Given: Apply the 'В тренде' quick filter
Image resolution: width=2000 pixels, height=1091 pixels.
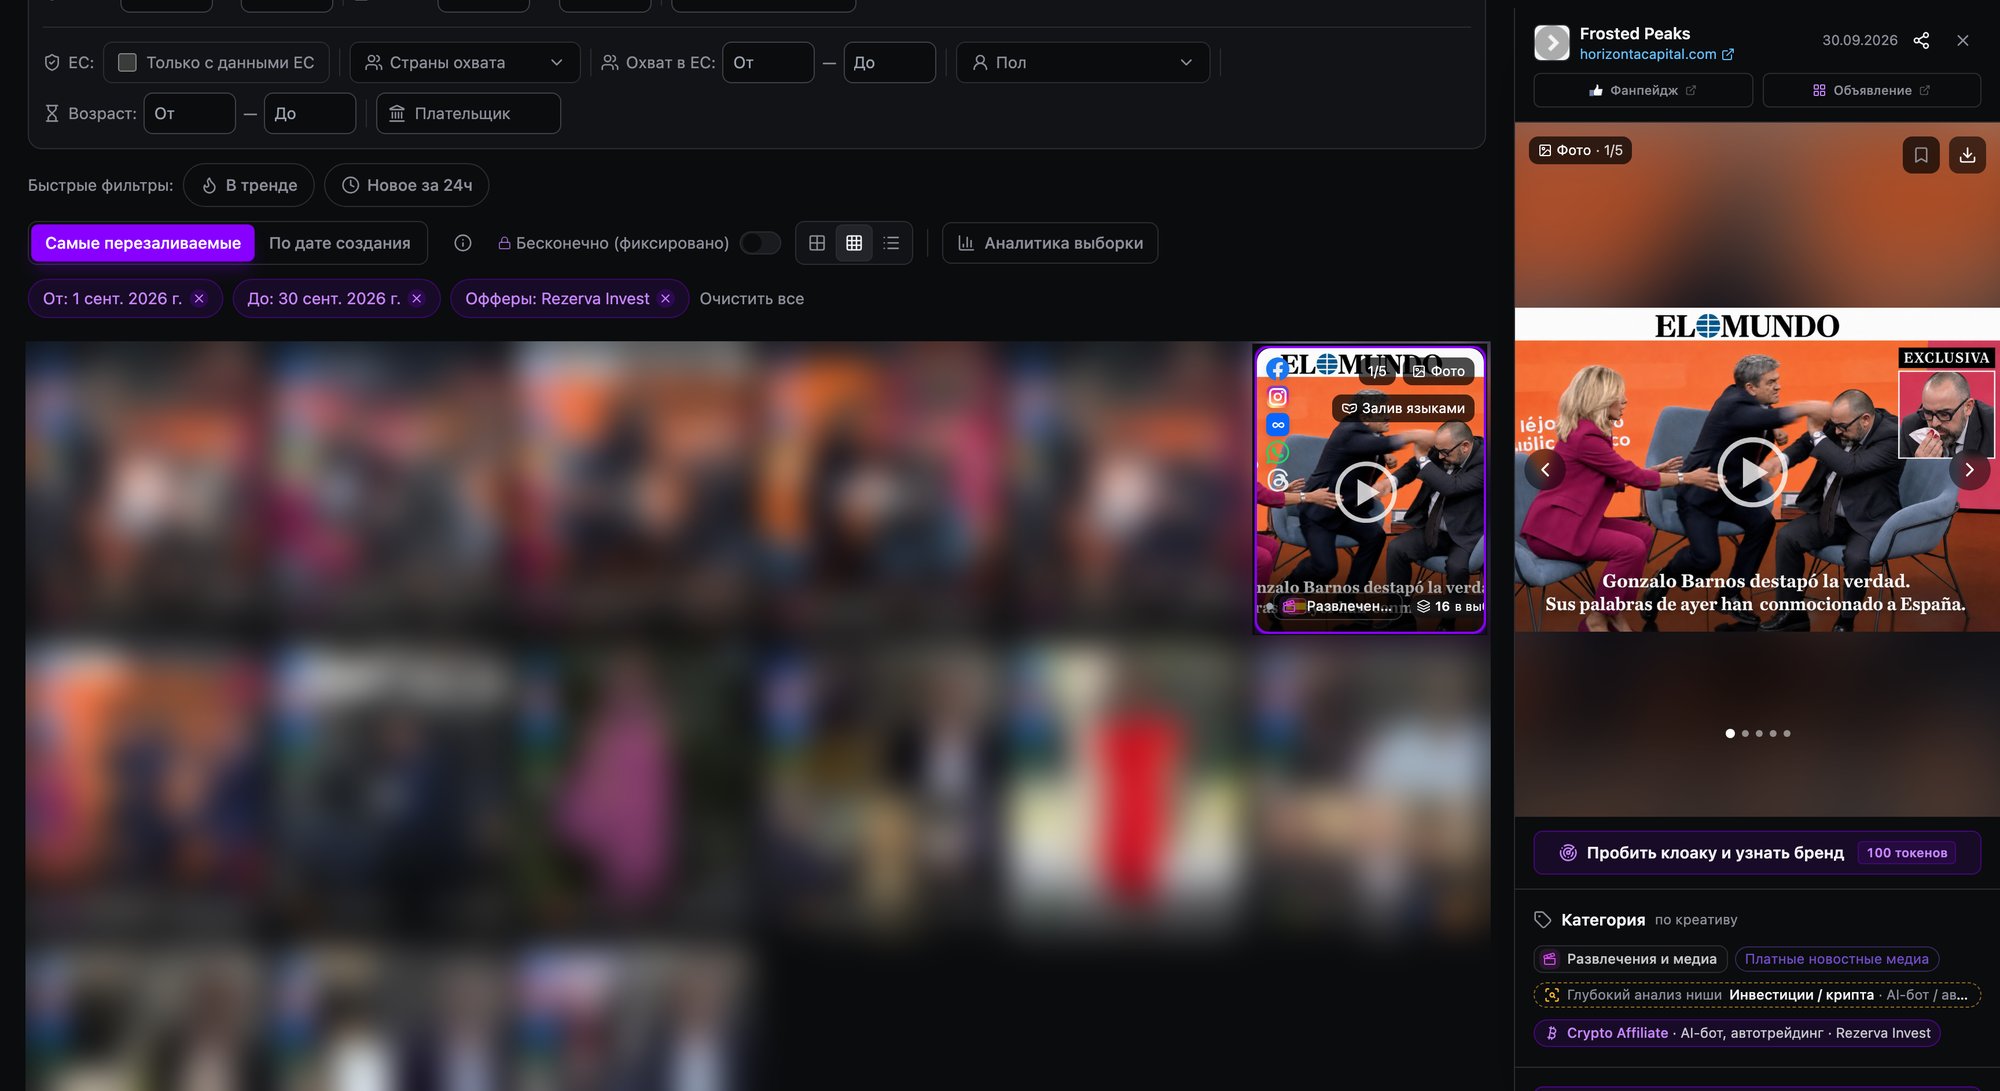Looking at the screenshot, I should [x=249, y=185].
